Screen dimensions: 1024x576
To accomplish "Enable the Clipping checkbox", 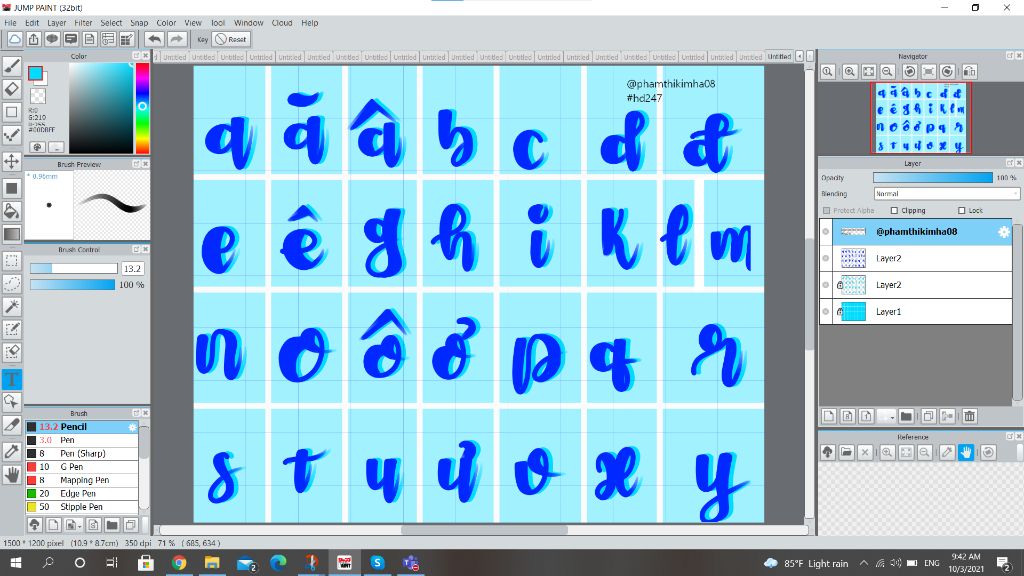I will click(894, 210).
